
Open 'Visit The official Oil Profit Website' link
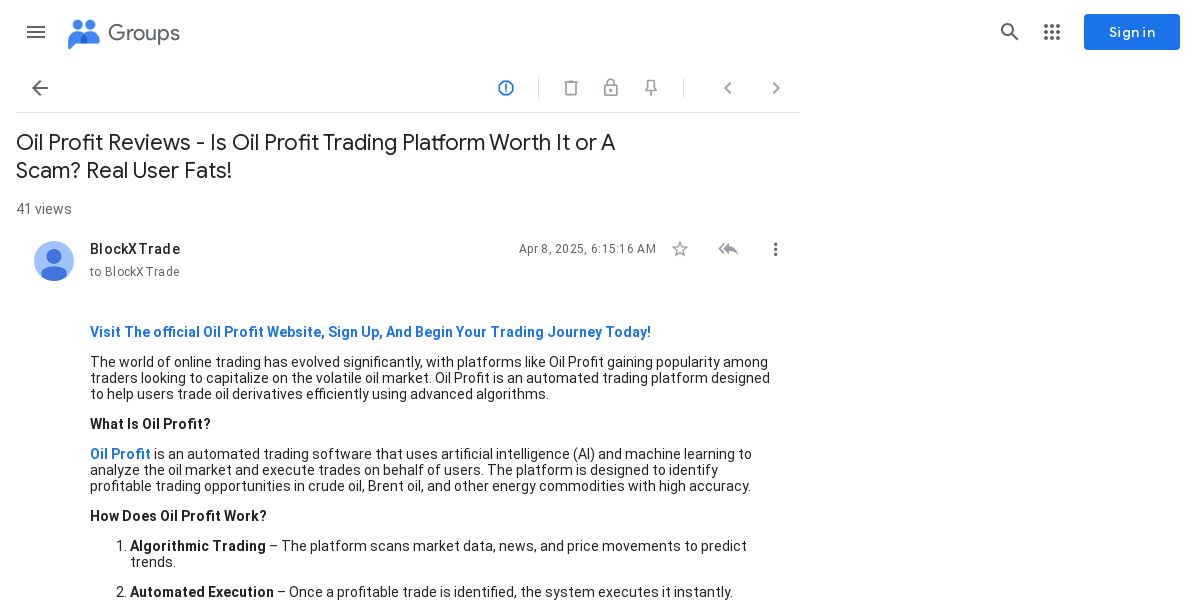[370, 332]
